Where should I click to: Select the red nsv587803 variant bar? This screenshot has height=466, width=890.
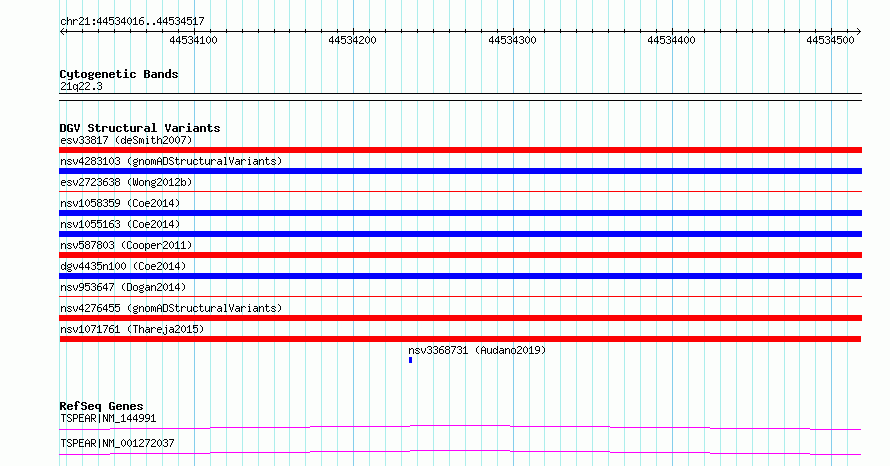coord(460,255)
